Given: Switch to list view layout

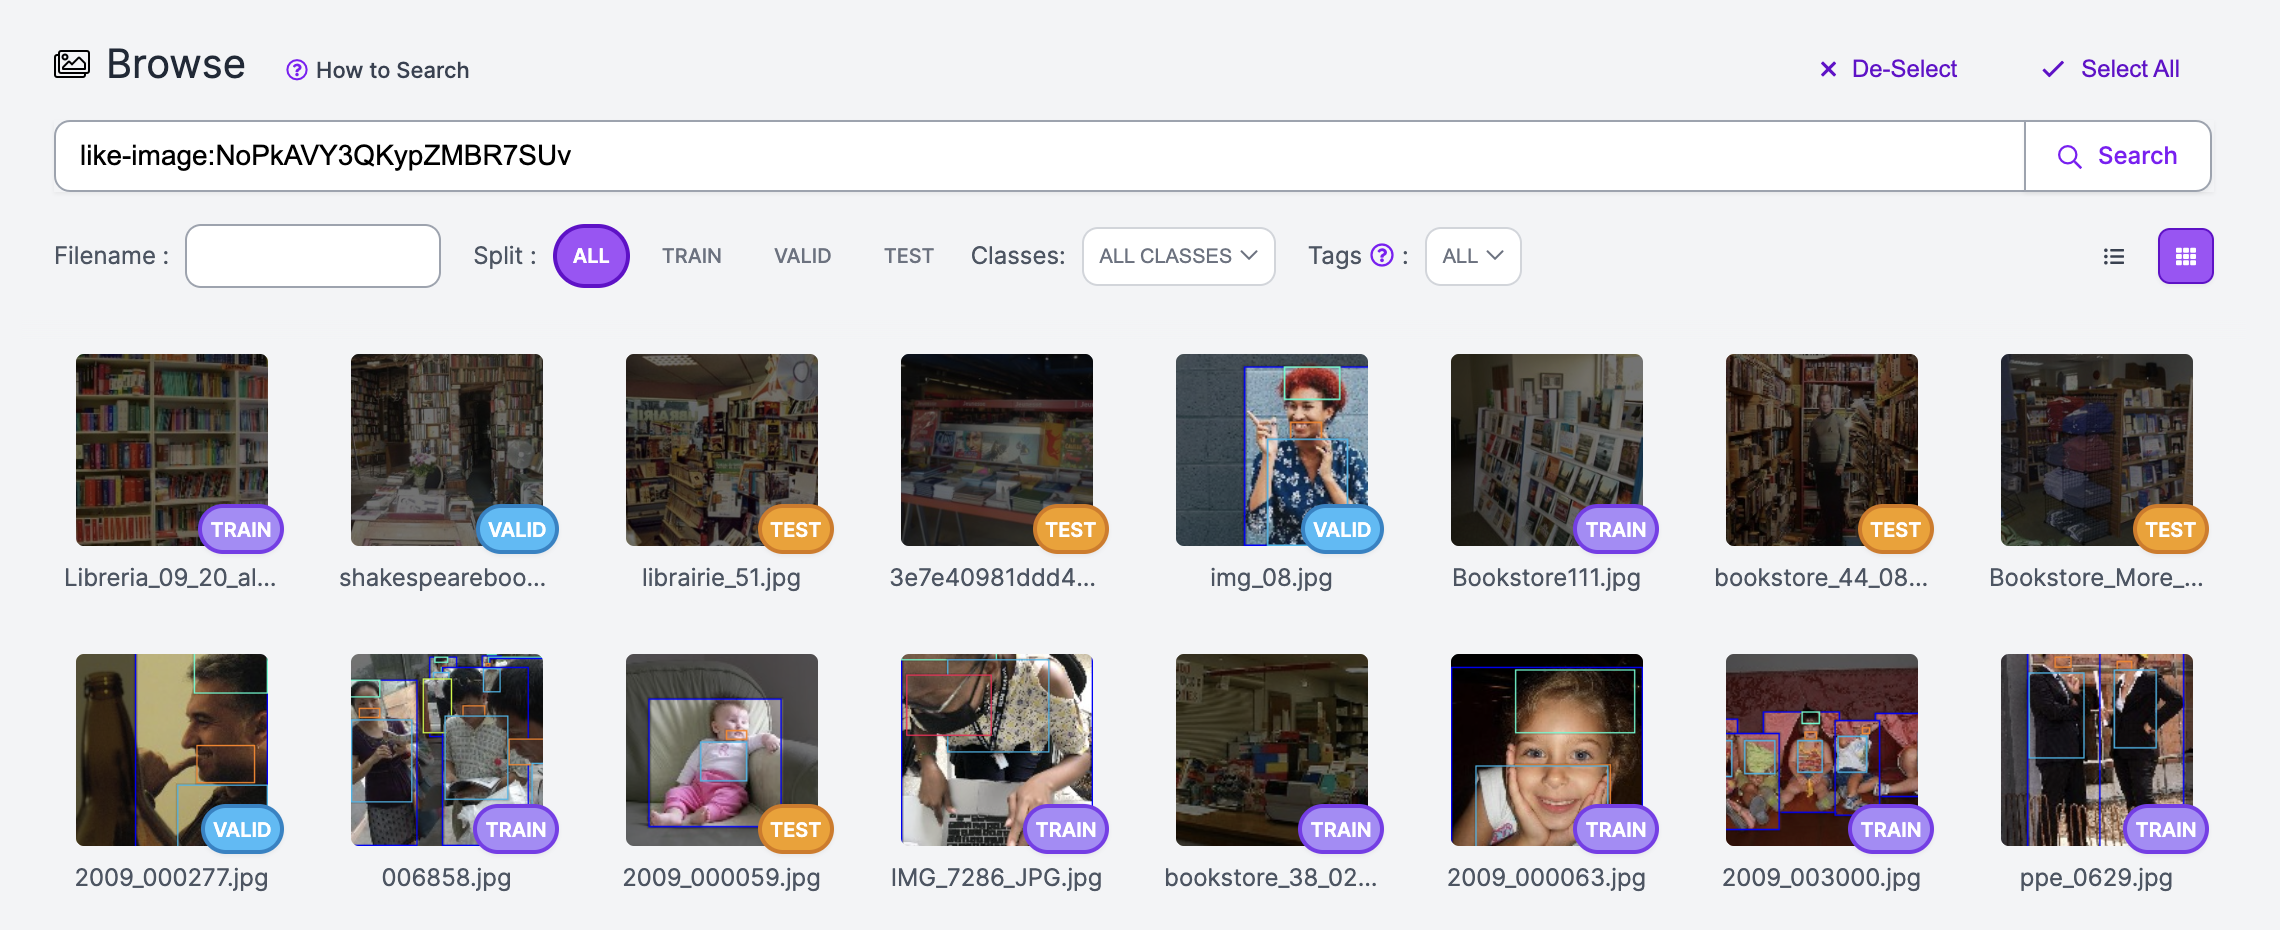Looking at the screenshot, I should click(2113, 257).
